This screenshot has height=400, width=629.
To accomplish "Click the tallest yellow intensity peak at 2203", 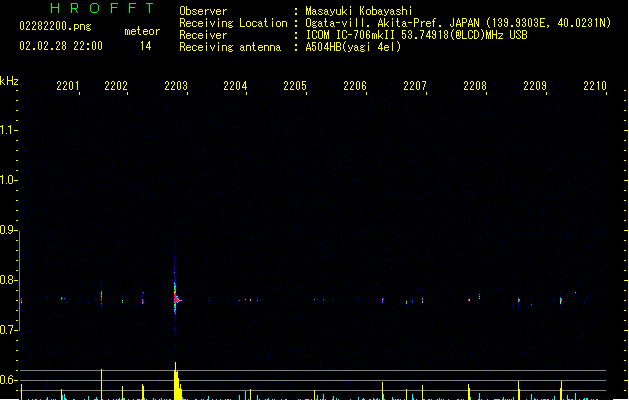I will click(x=177, y=381).
